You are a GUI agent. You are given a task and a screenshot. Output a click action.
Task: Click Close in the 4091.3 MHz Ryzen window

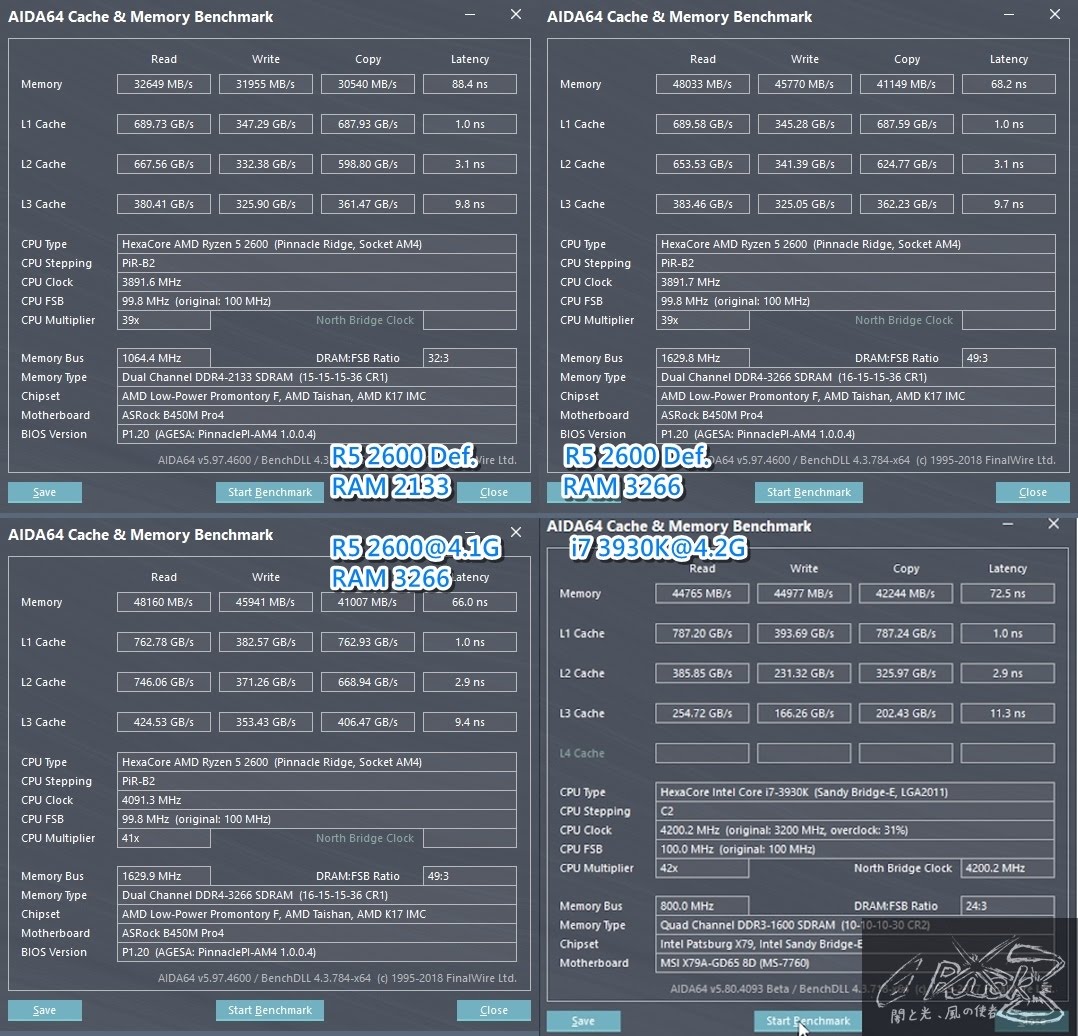(494, 1010)
